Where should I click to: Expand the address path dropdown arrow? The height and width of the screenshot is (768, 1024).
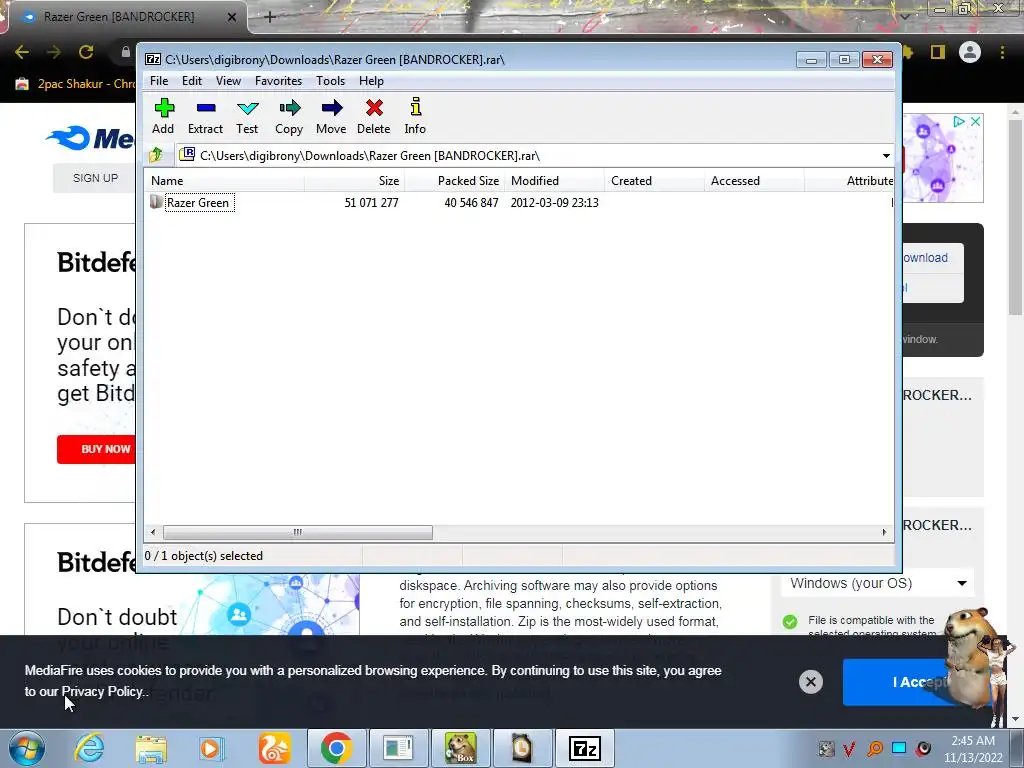886,156
